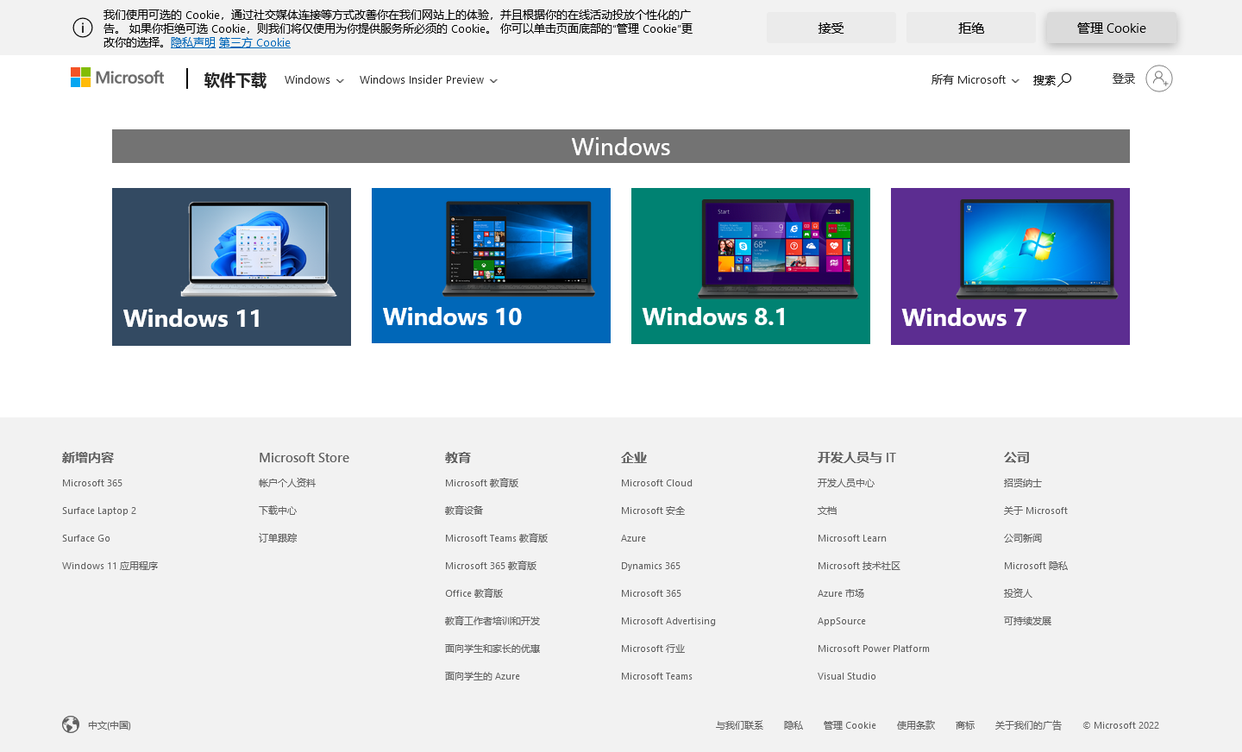Click the 软件下载 site title
1242x752 pixels.
[x=235, y=80]
